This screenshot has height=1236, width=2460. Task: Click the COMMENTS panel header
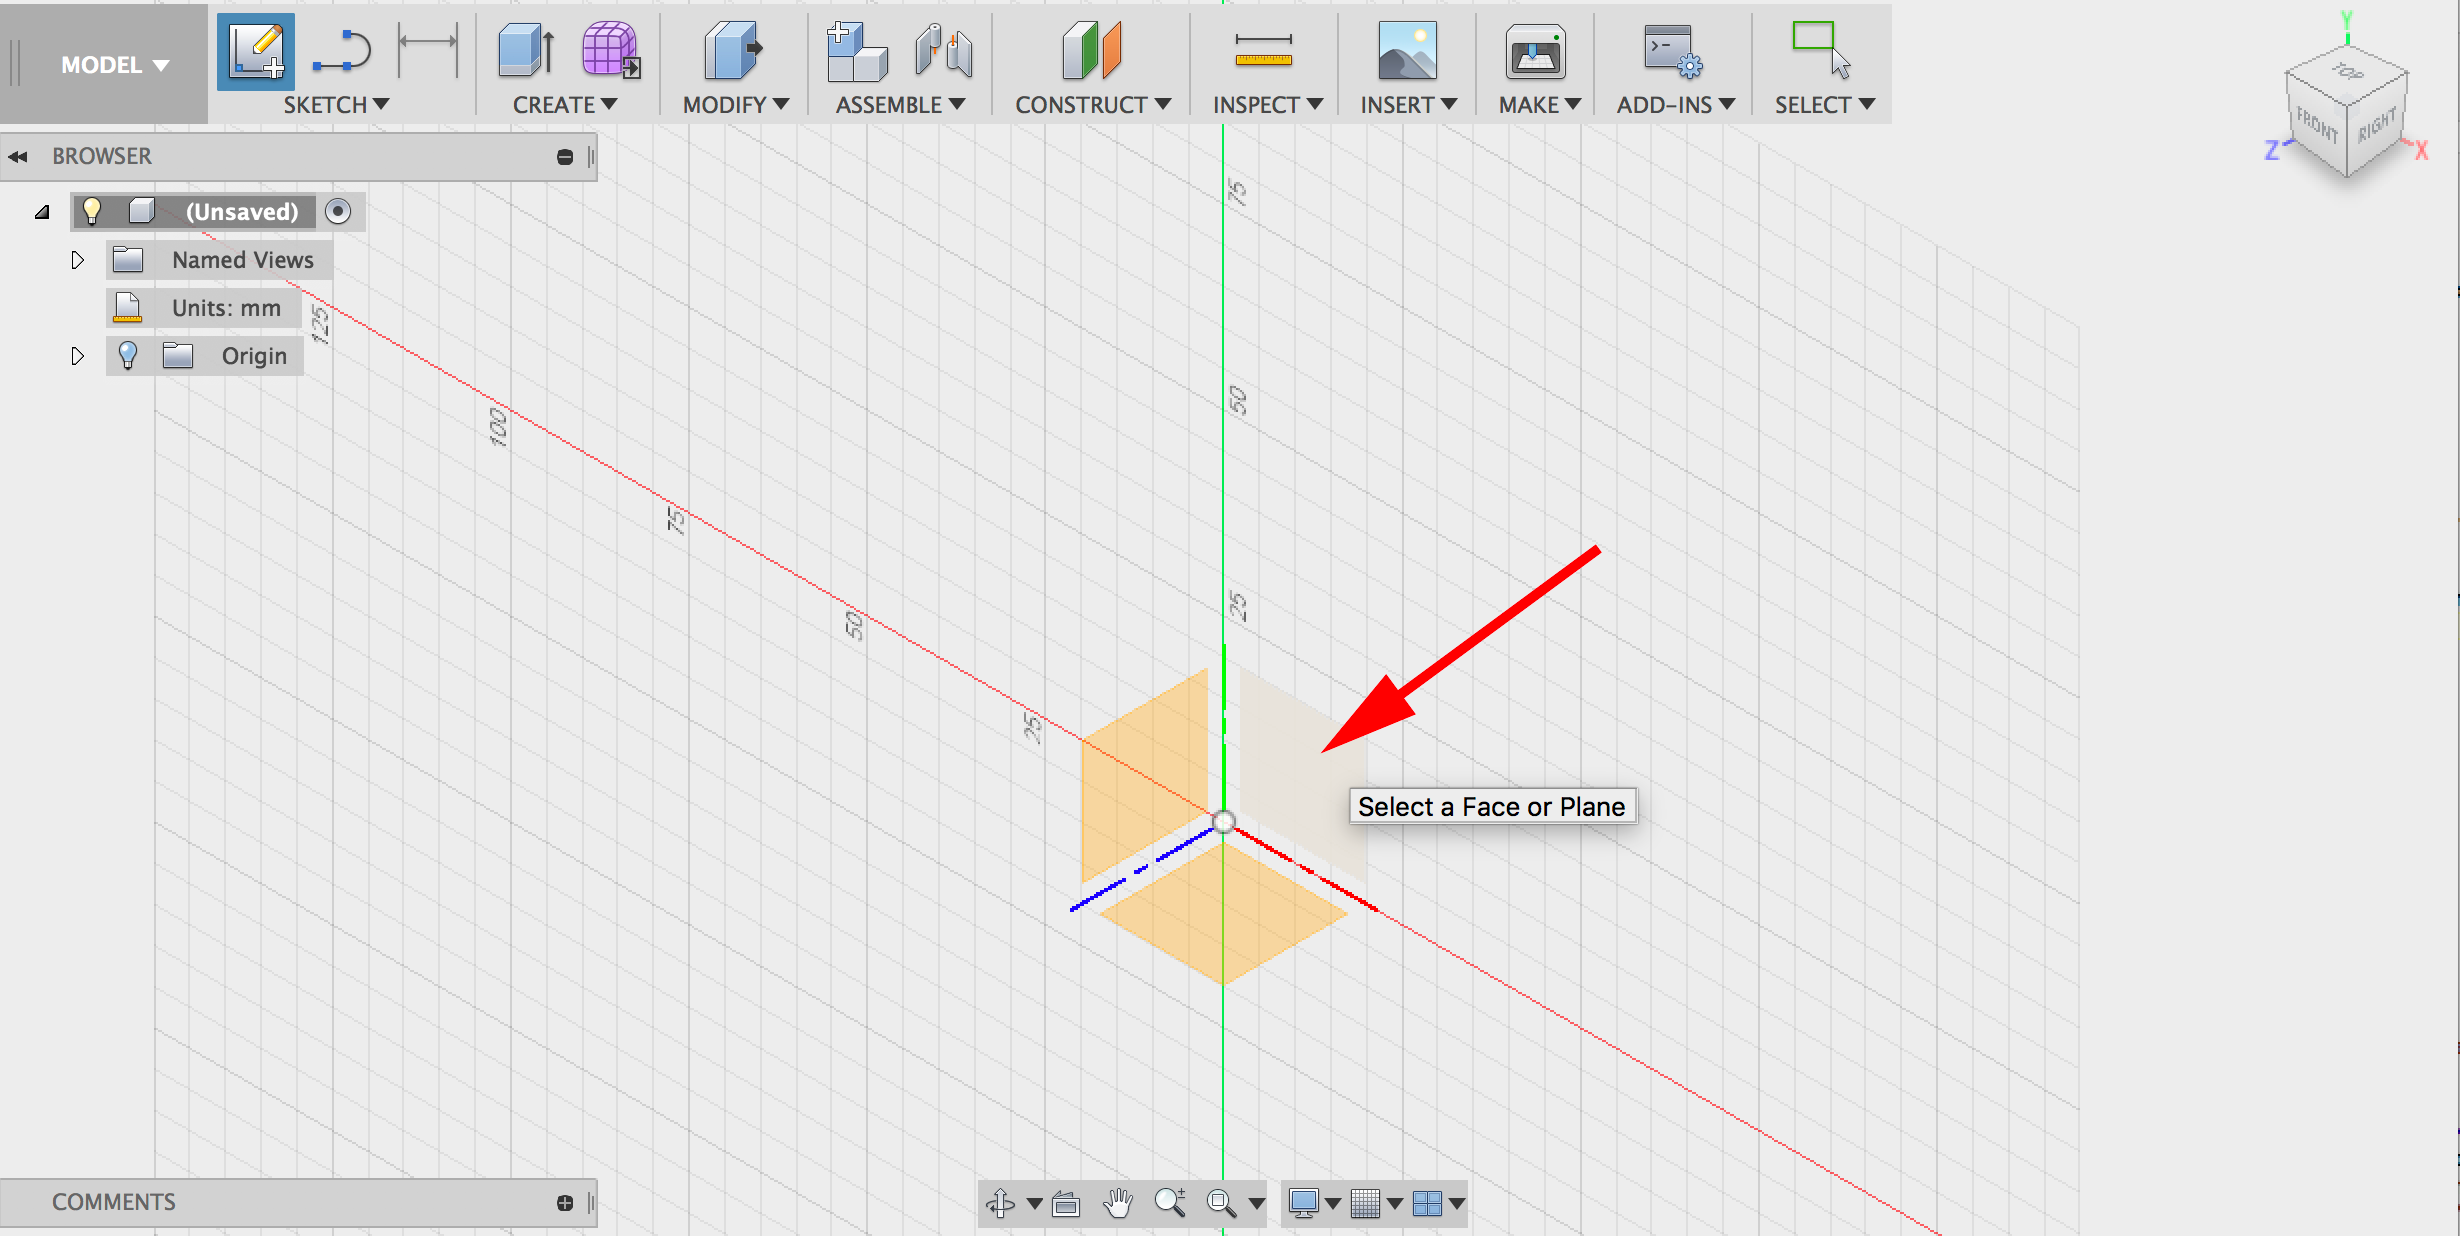(x=298, y=1203)
